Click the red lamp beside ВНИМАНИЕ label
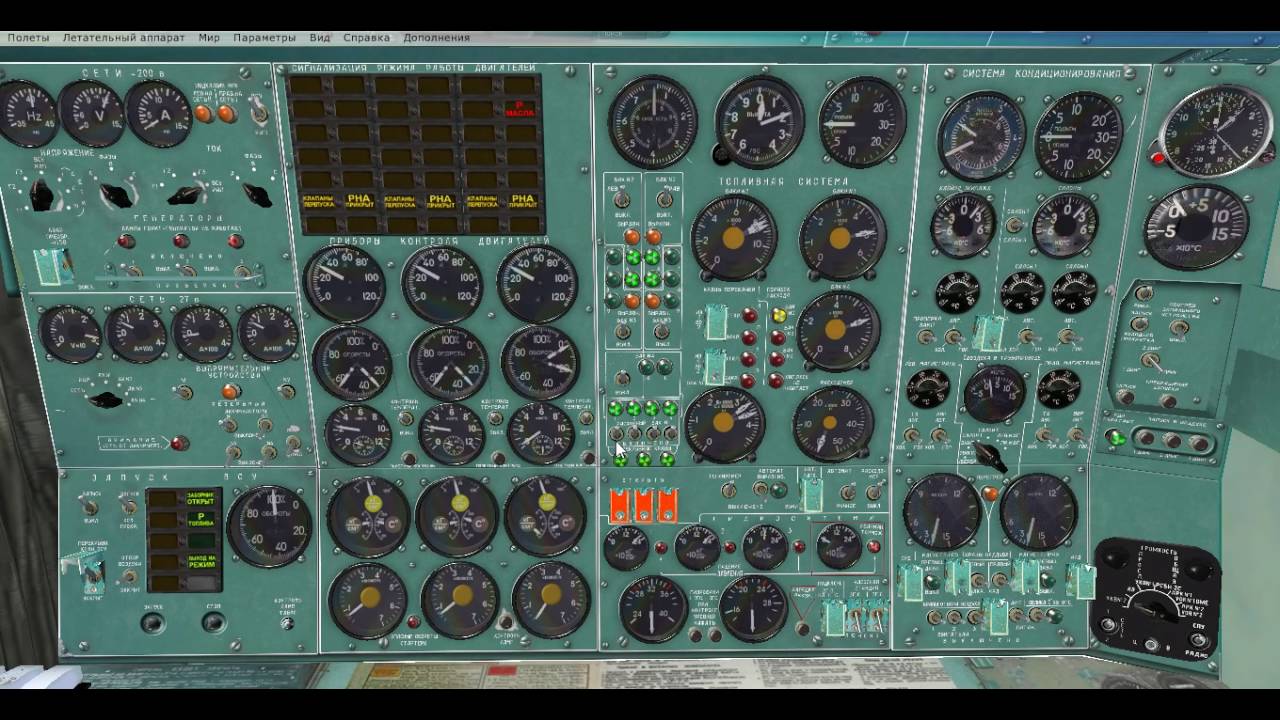 click(180, 443)
